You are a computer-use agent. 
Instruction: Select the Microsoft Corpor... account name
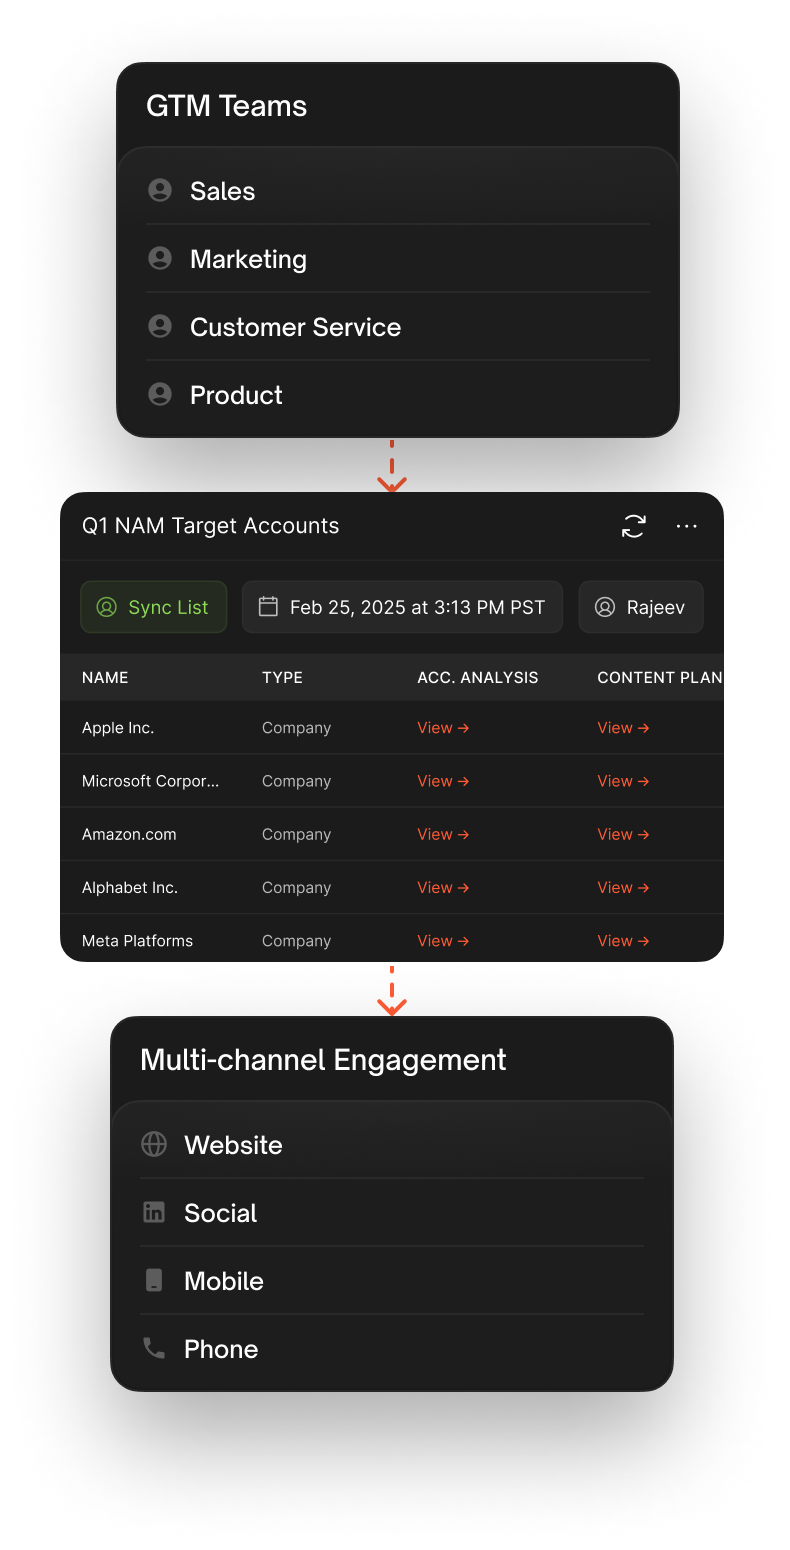(x=151, y=781)
